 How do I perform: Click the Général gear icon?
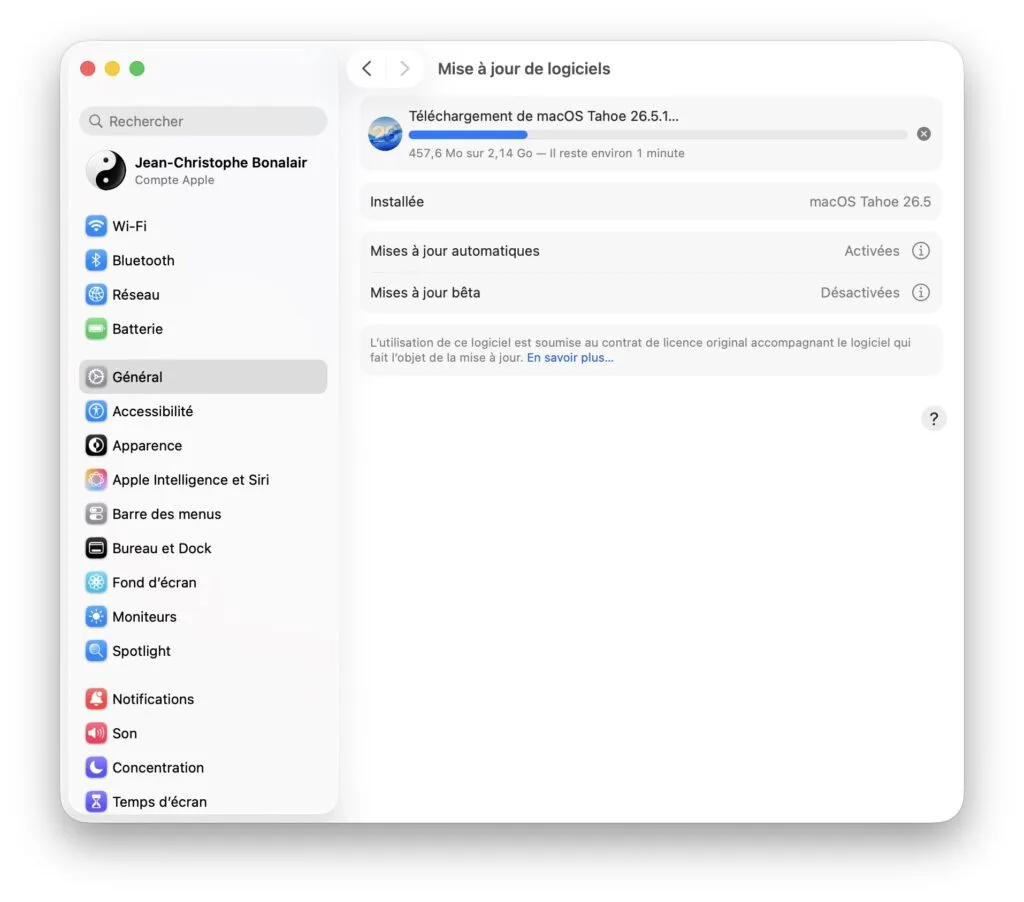96,377
